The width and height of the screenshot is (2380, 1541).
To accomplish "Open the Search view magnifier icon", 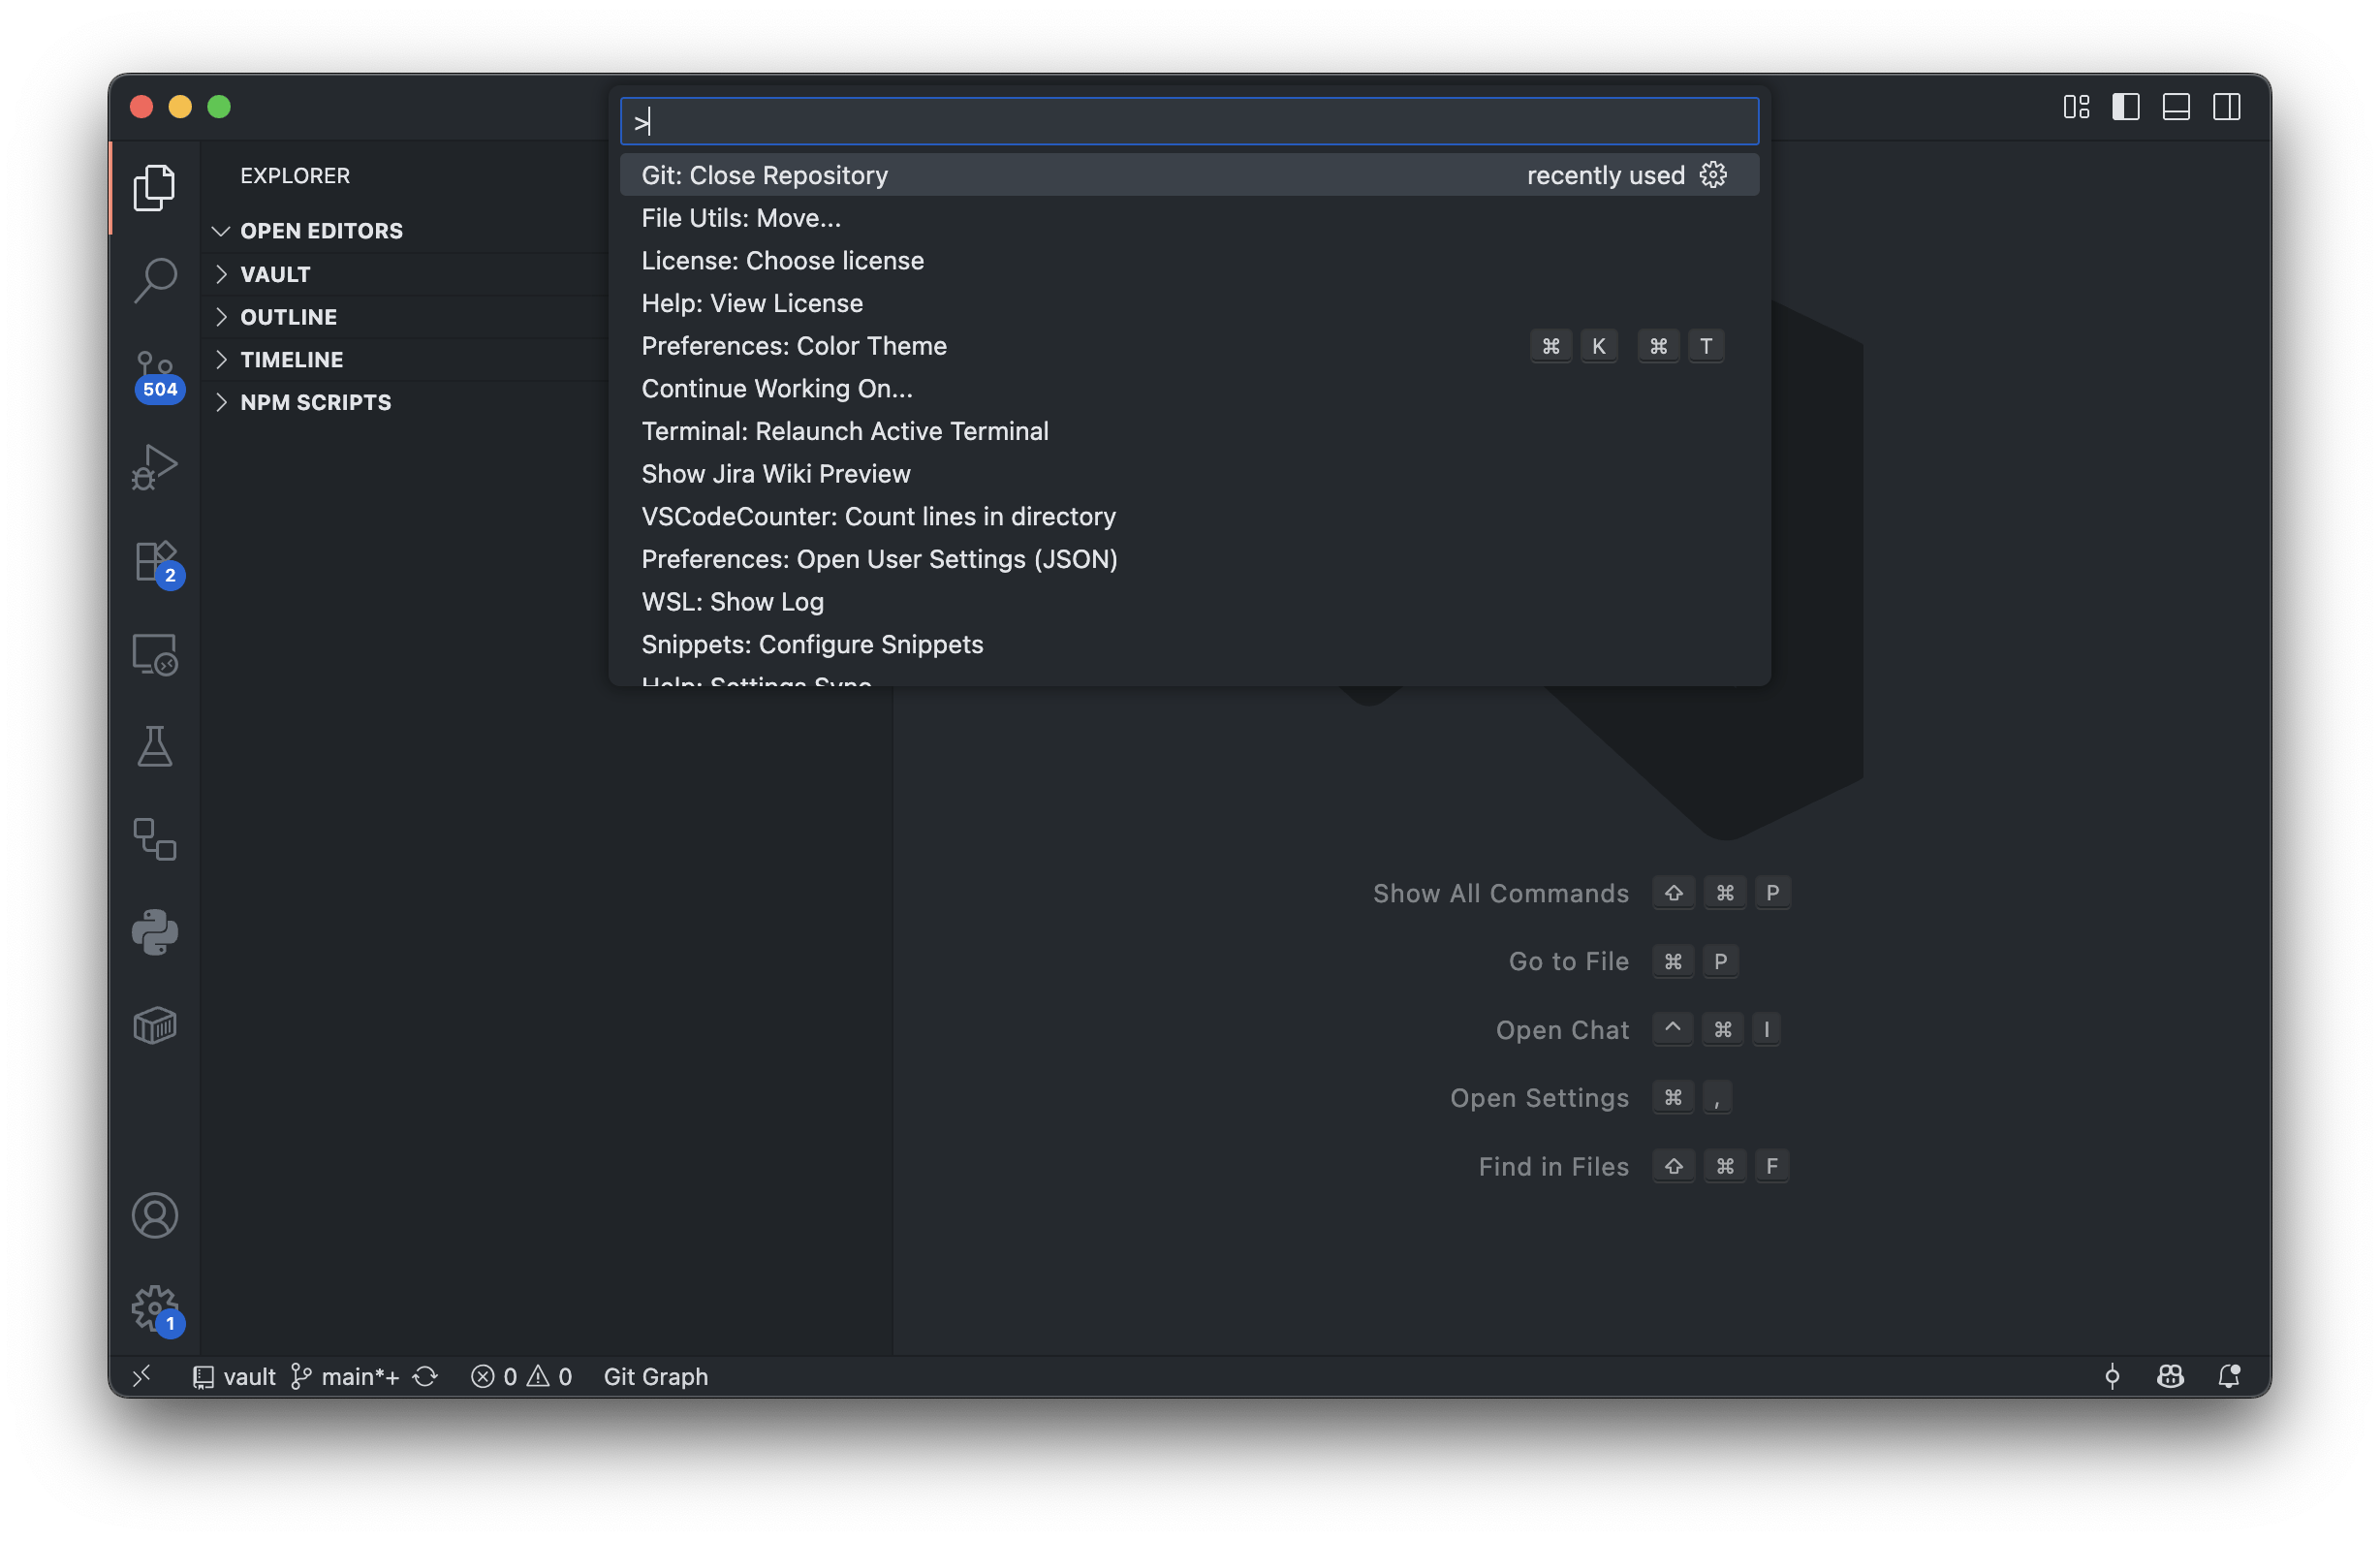I will (154, 280).
